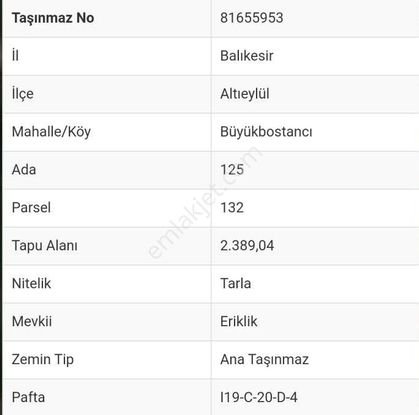
Task: Click the Altıeylül district value
Action: pos(245,94)
